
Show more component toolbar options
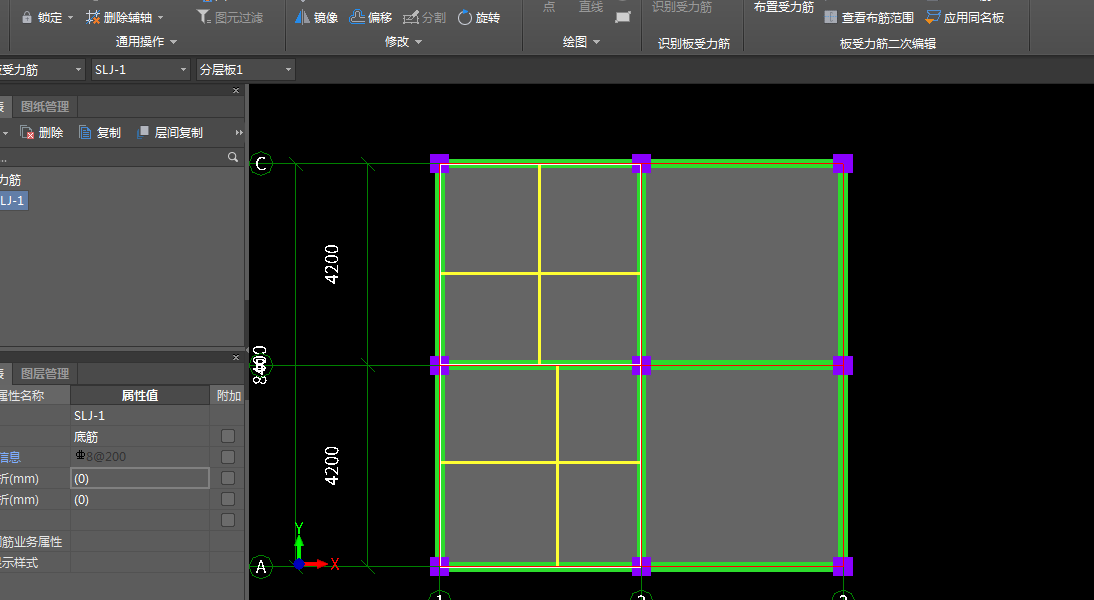(239, 133)
